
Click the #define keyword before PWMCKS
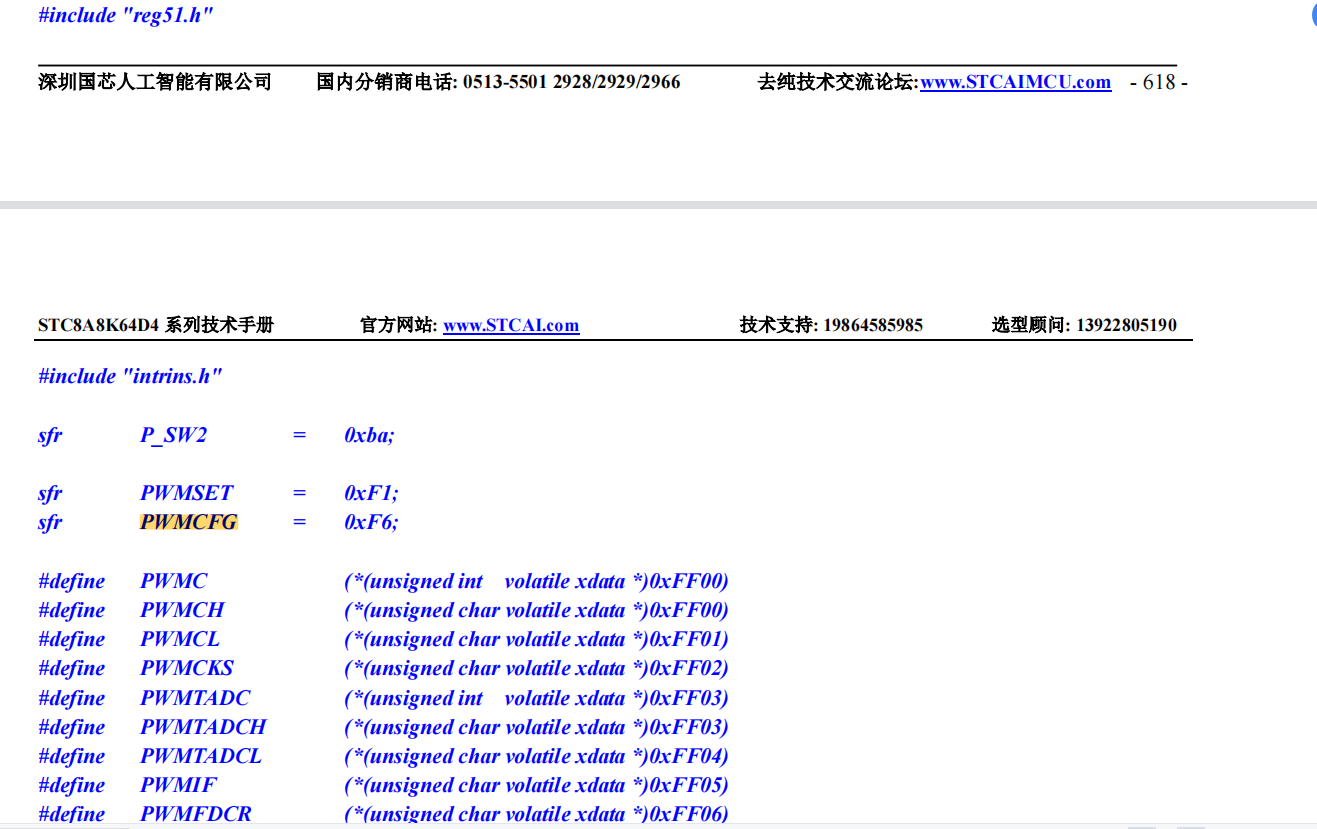point(71,668)
